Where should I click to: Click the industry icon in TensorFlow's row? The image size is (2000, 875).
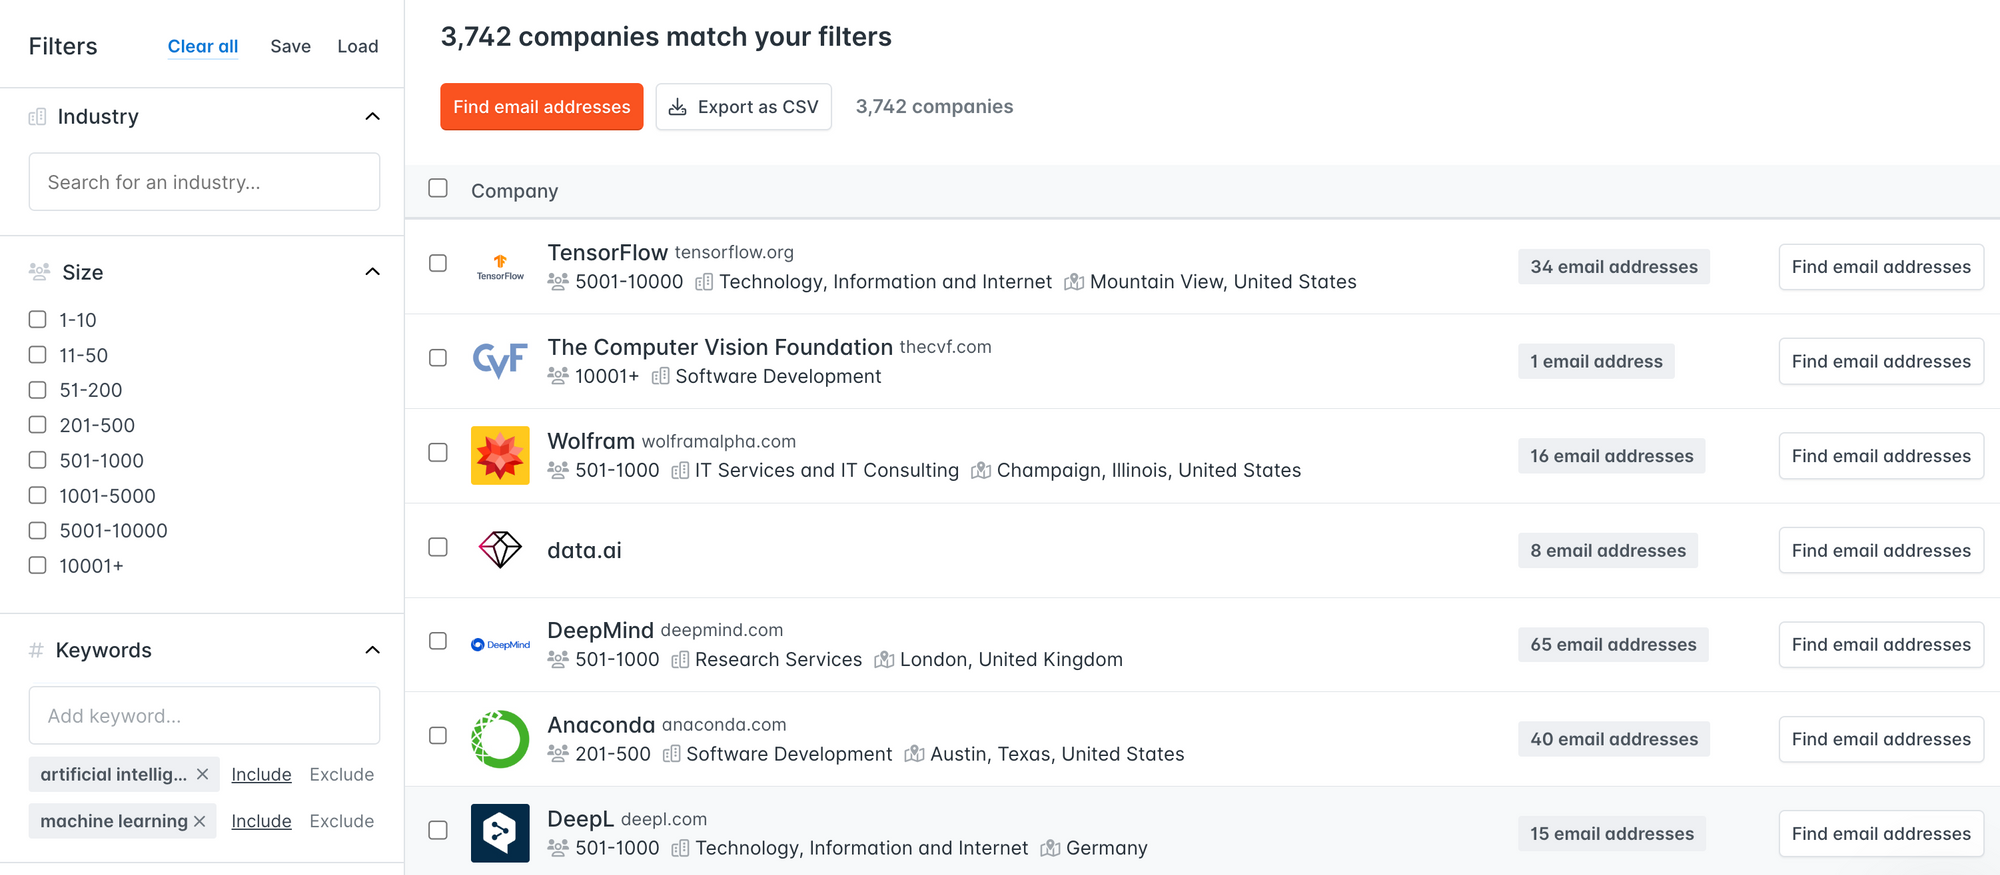pos(704,282)
